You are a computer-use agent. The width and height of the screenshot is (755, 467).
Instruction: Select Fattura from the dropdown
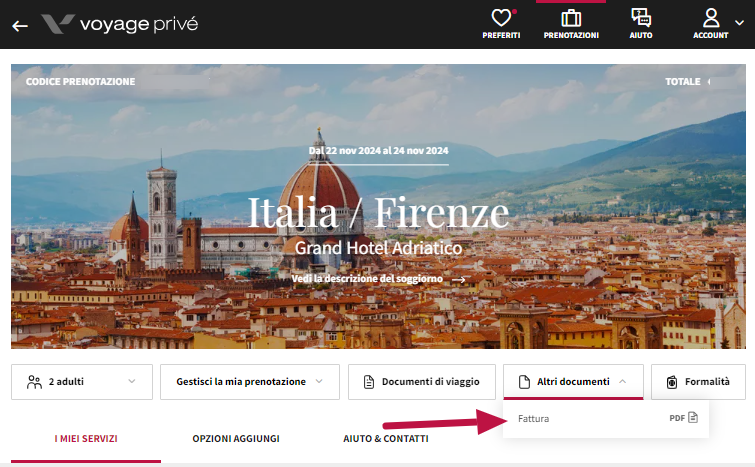pos(606,418)
